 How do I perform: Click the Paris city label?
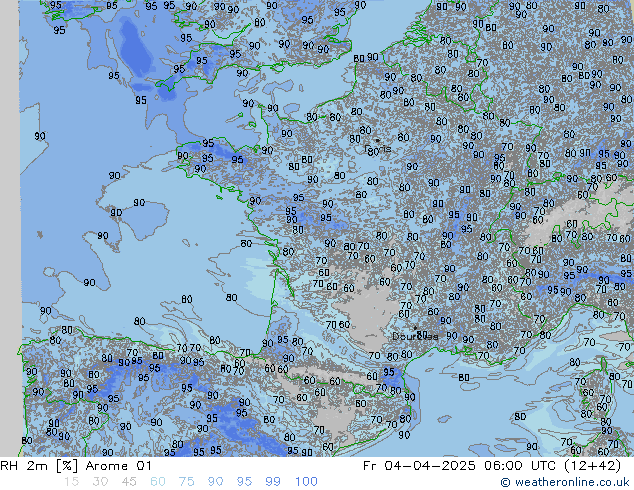click(378, 149)
